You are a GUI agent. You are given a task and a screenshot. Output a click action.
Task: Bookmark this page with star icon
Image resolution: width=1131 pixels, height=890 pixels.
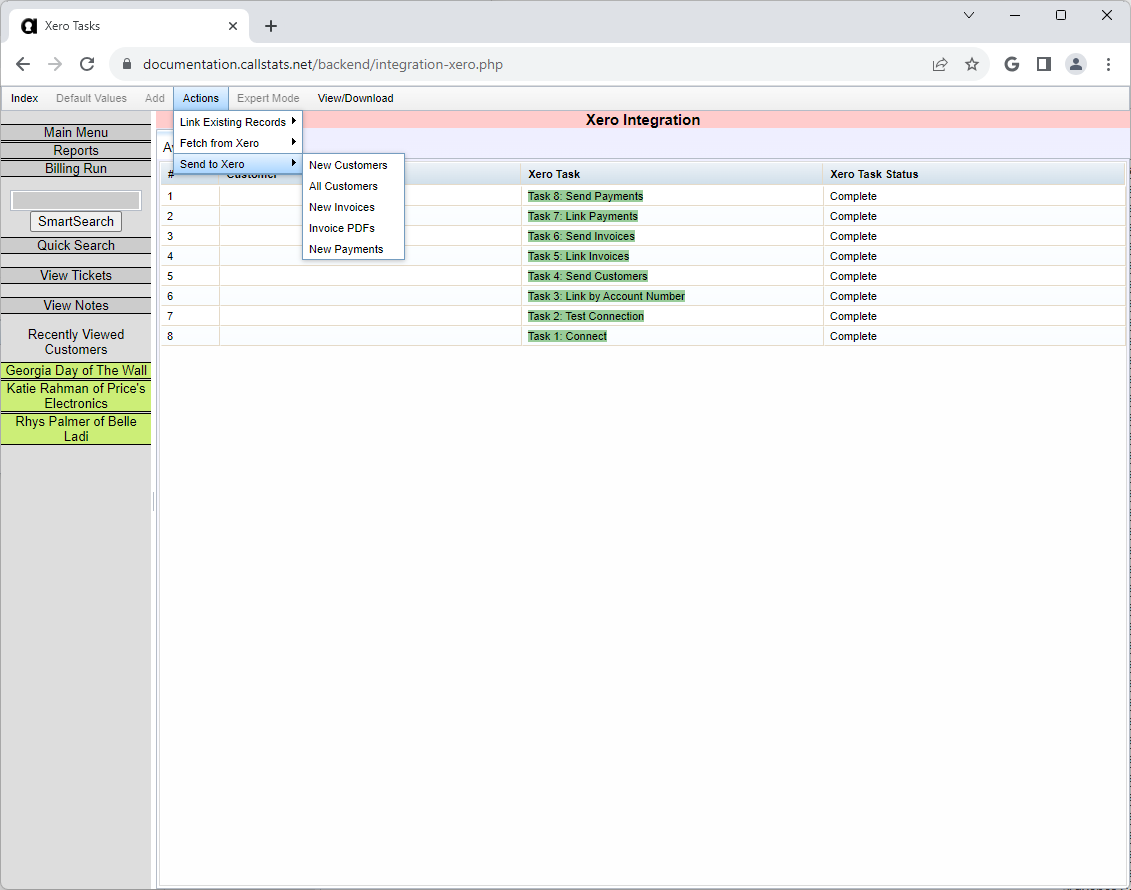971,64
